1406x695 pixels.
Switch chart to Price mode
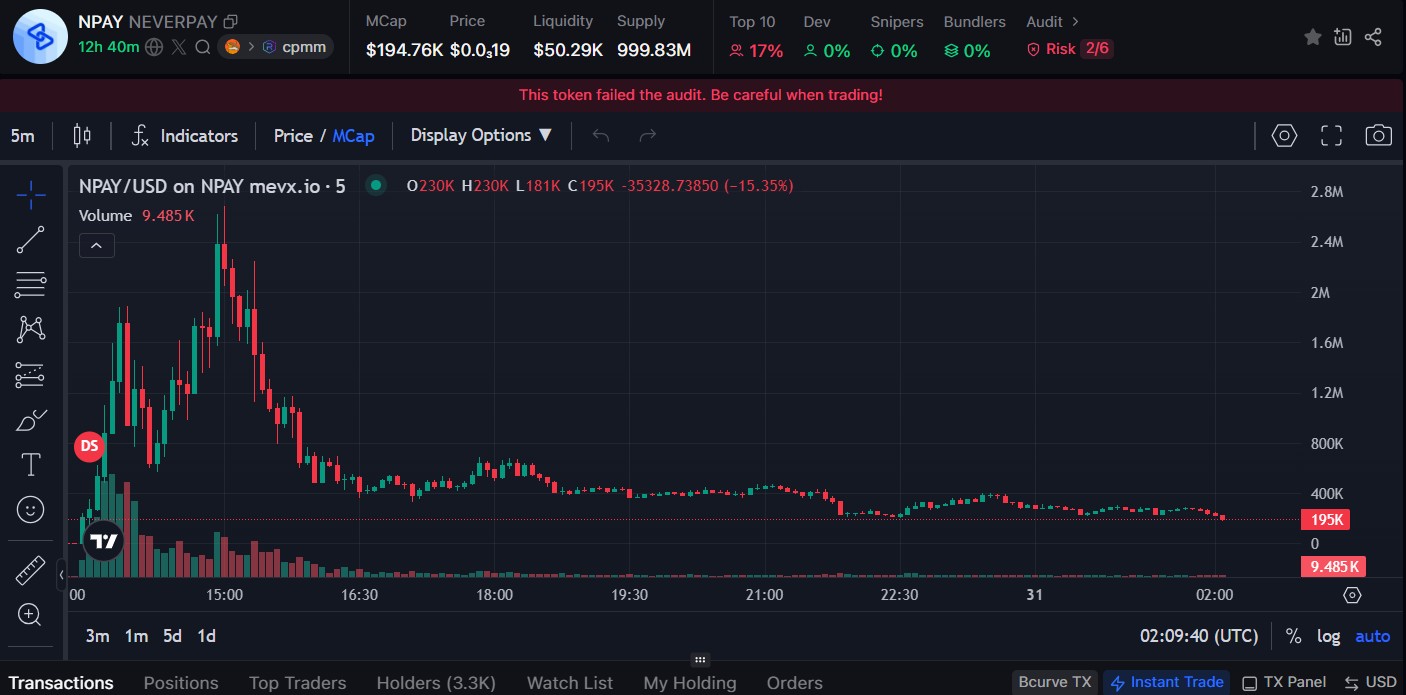pyautogui.click(x=293, y=136)
